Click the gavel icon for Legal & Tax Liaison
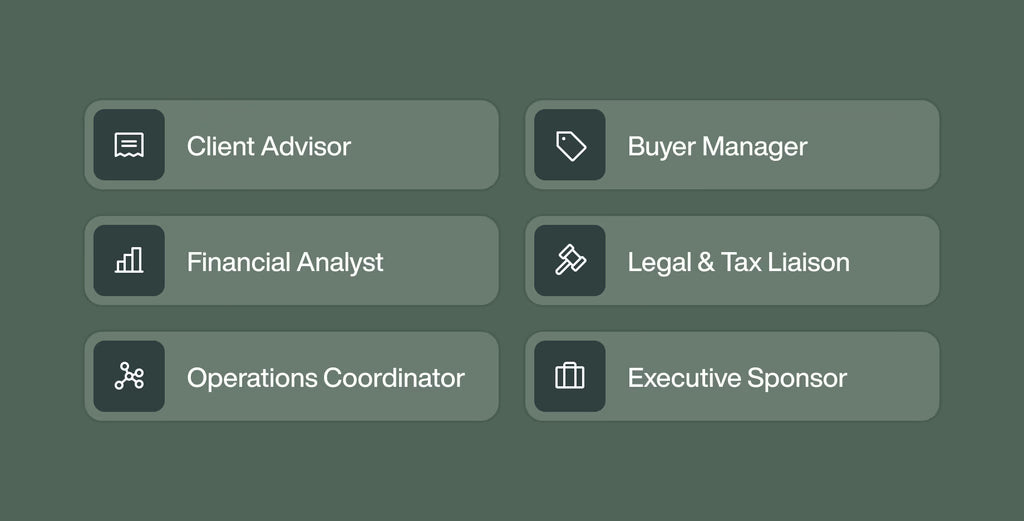This screenshot has width=1024, height=521. (x=570, y=260)
